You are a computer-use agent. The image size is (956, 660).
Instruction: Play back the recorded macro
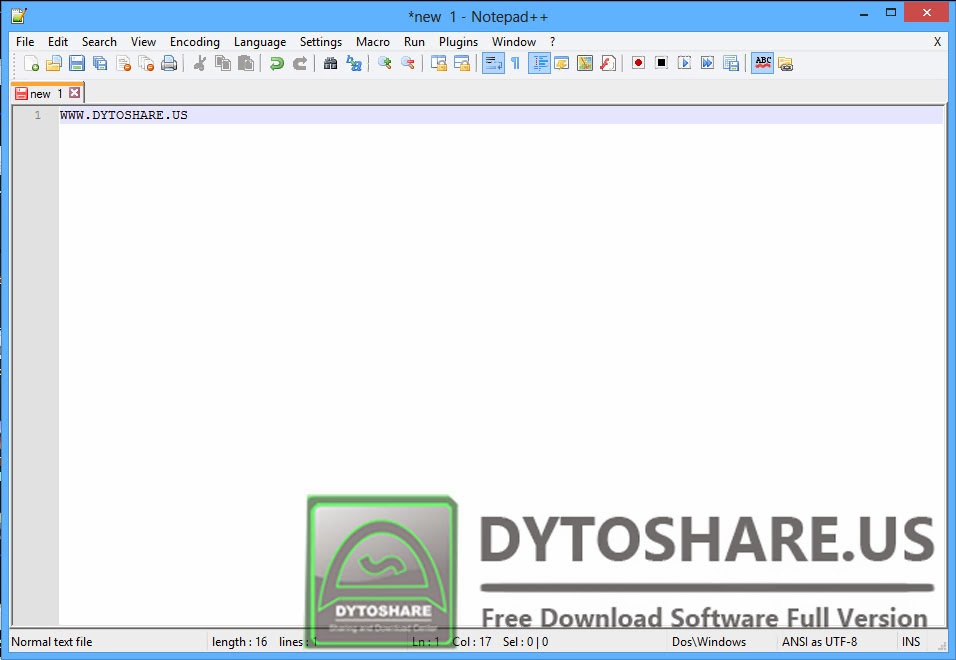pos(685,63)
